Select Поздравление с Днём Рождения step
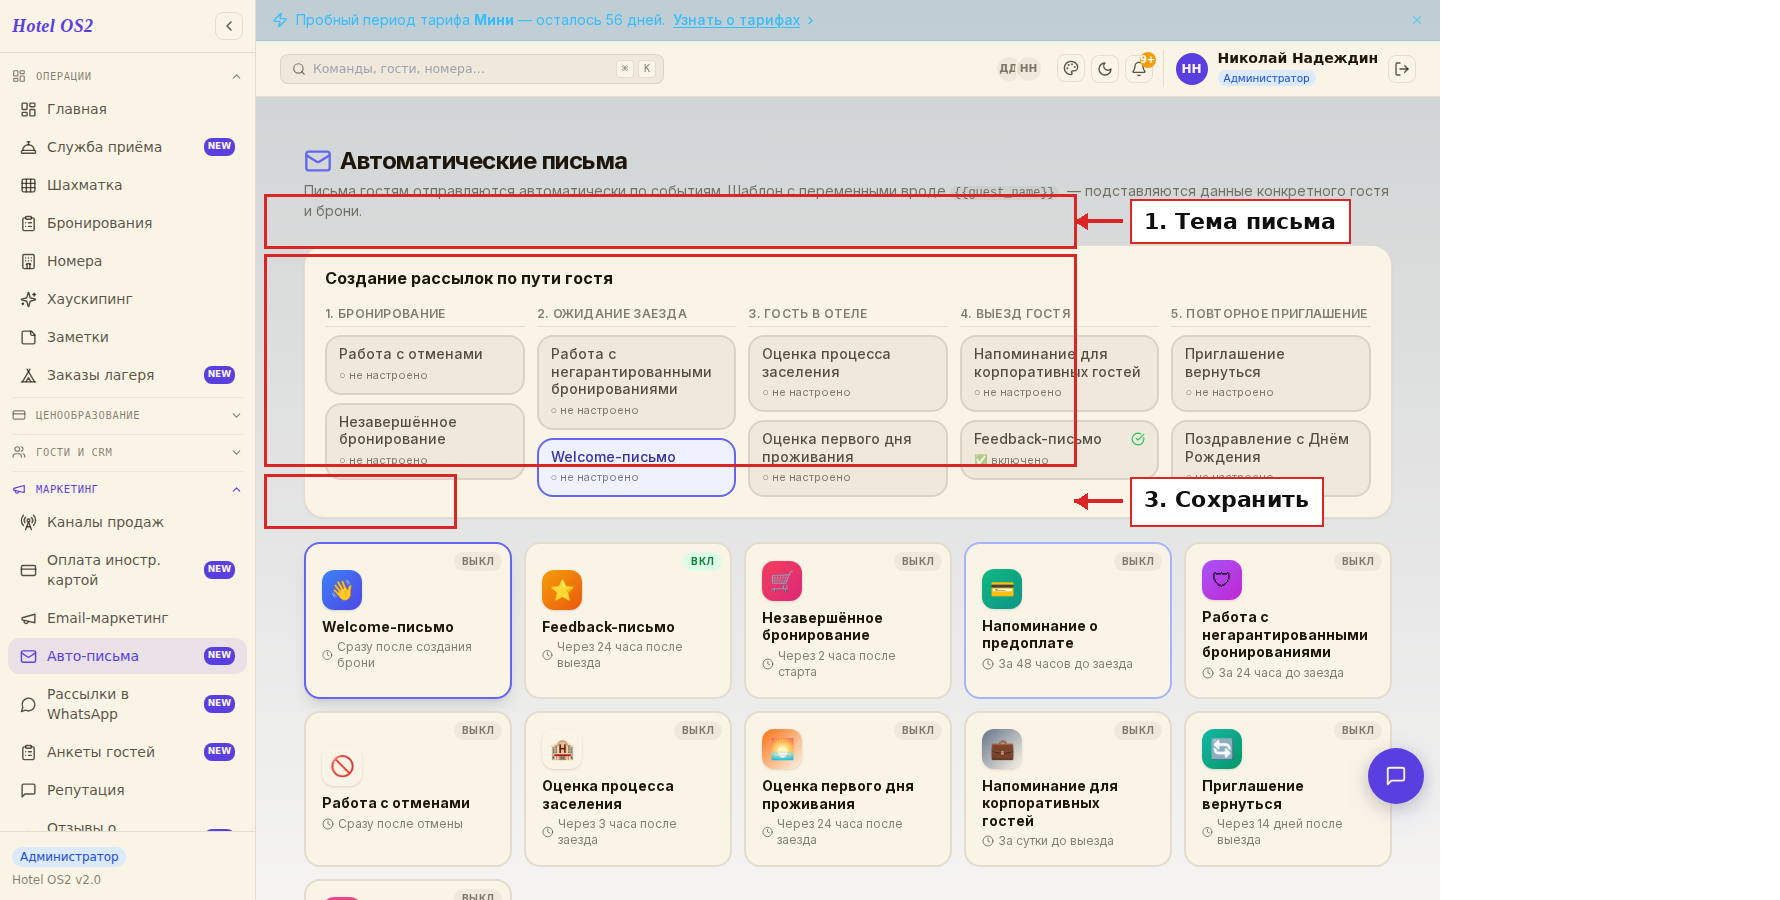The height and width of the screenshot is (900, 1780). [1271, 458]
